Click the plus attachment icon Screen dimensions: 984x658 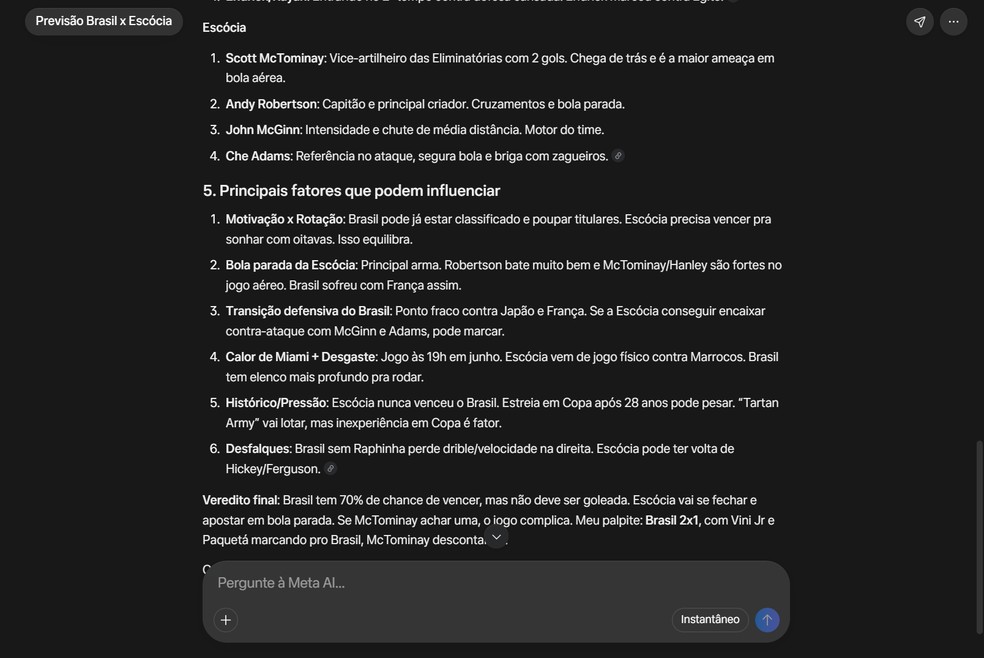click(226, 620)
